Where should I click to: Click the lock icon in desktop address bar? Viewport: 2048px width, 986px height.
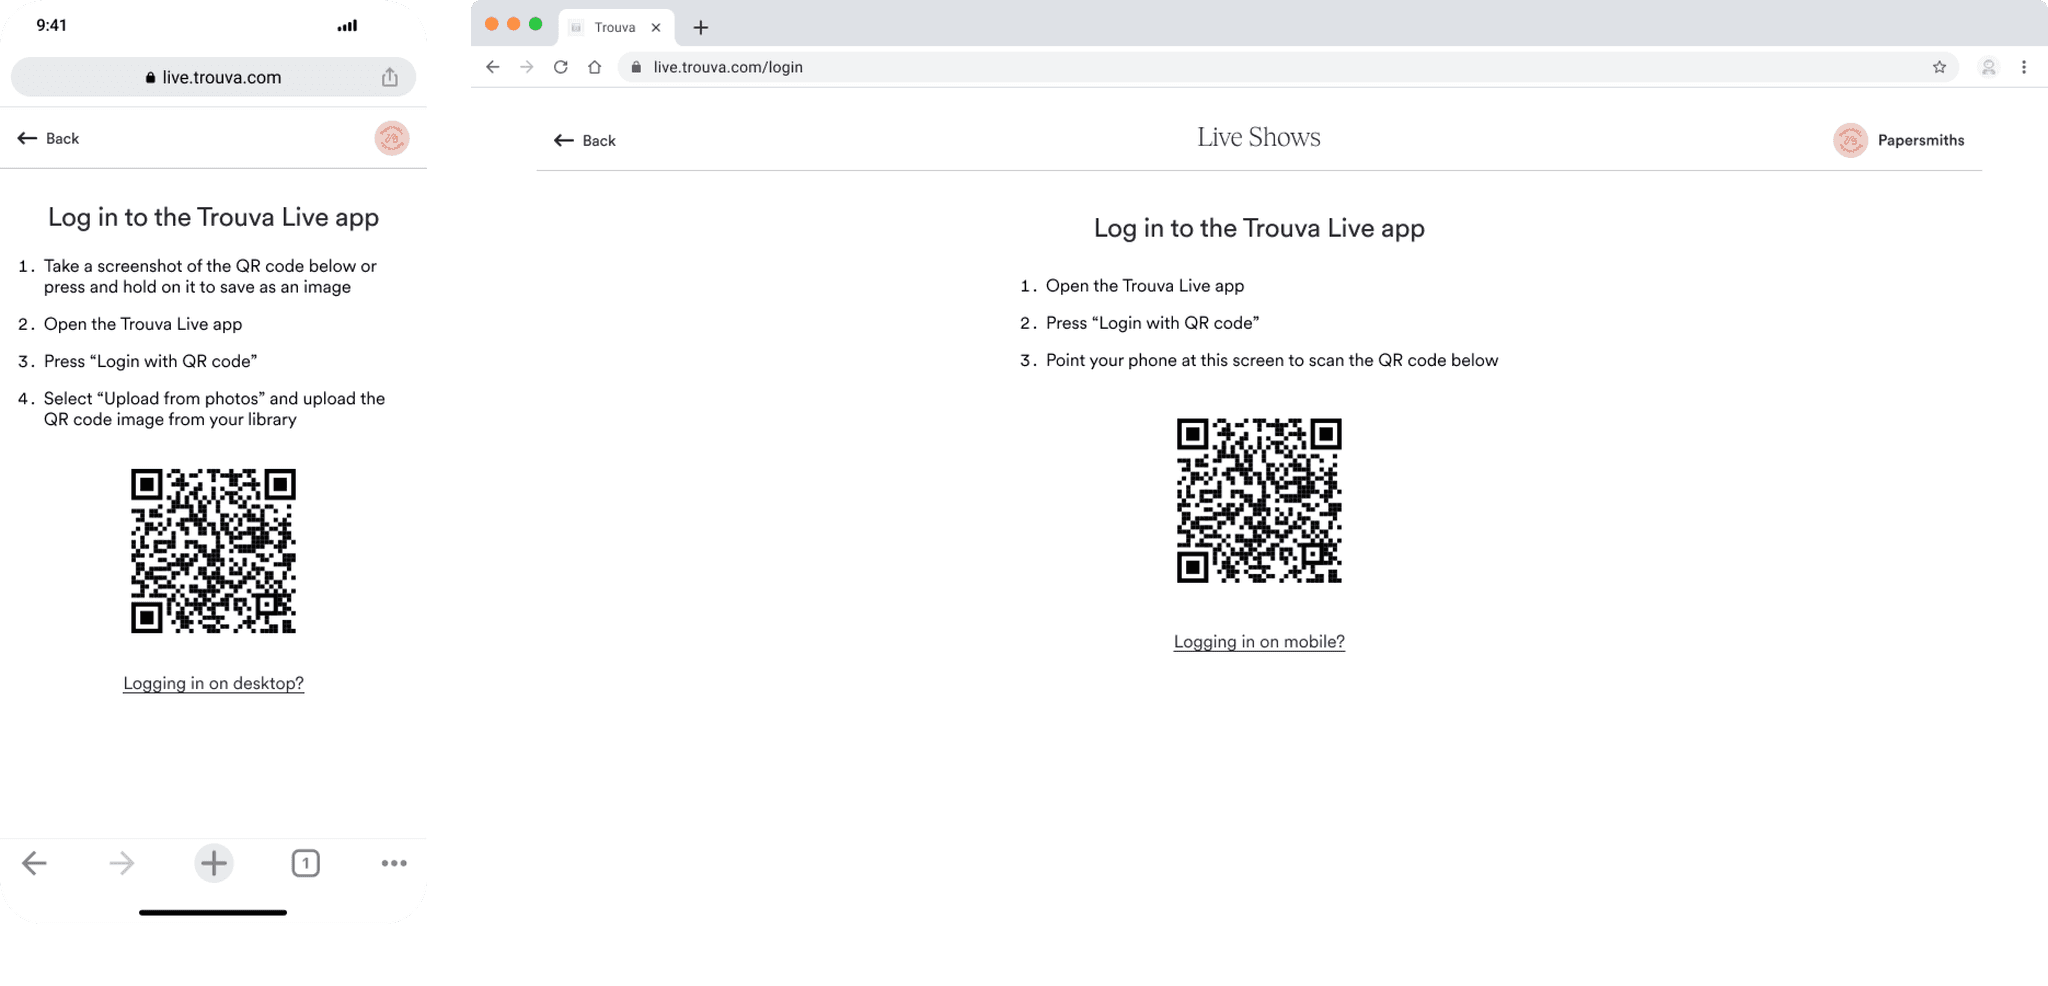[636, 67]
